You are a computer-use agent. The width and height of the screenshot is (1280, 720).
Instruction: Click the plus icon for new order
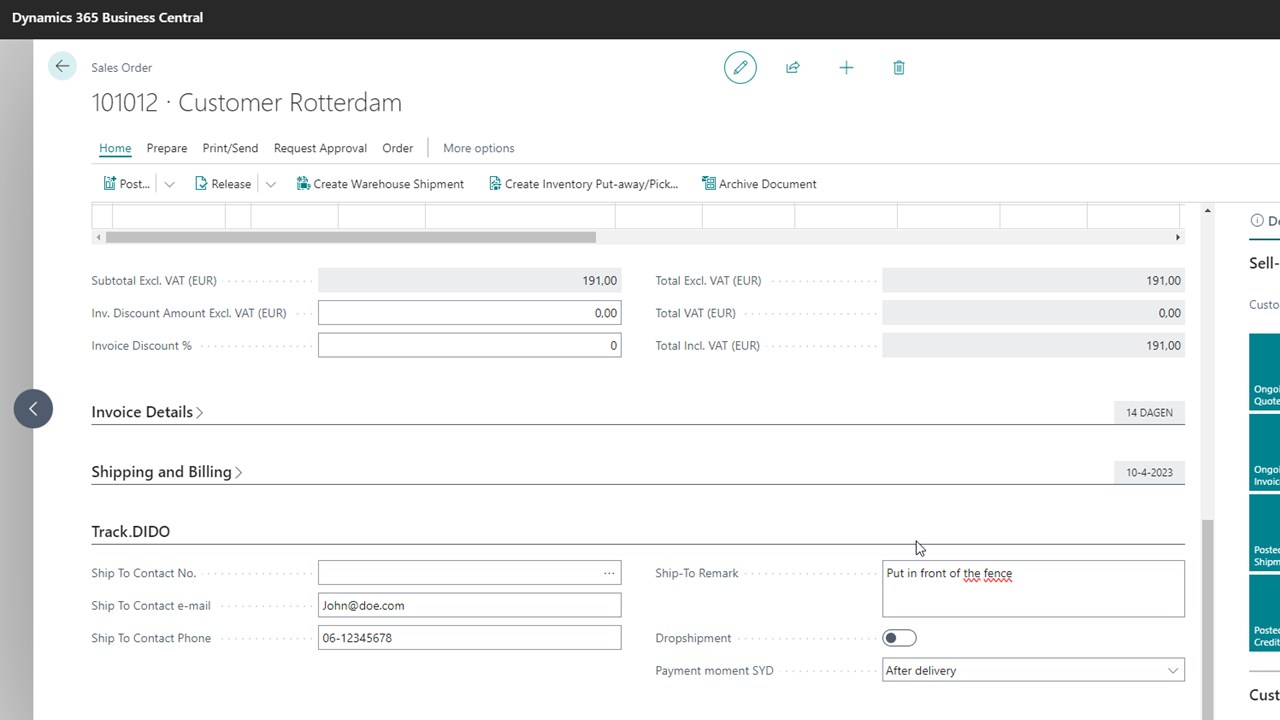click(846, 68)
